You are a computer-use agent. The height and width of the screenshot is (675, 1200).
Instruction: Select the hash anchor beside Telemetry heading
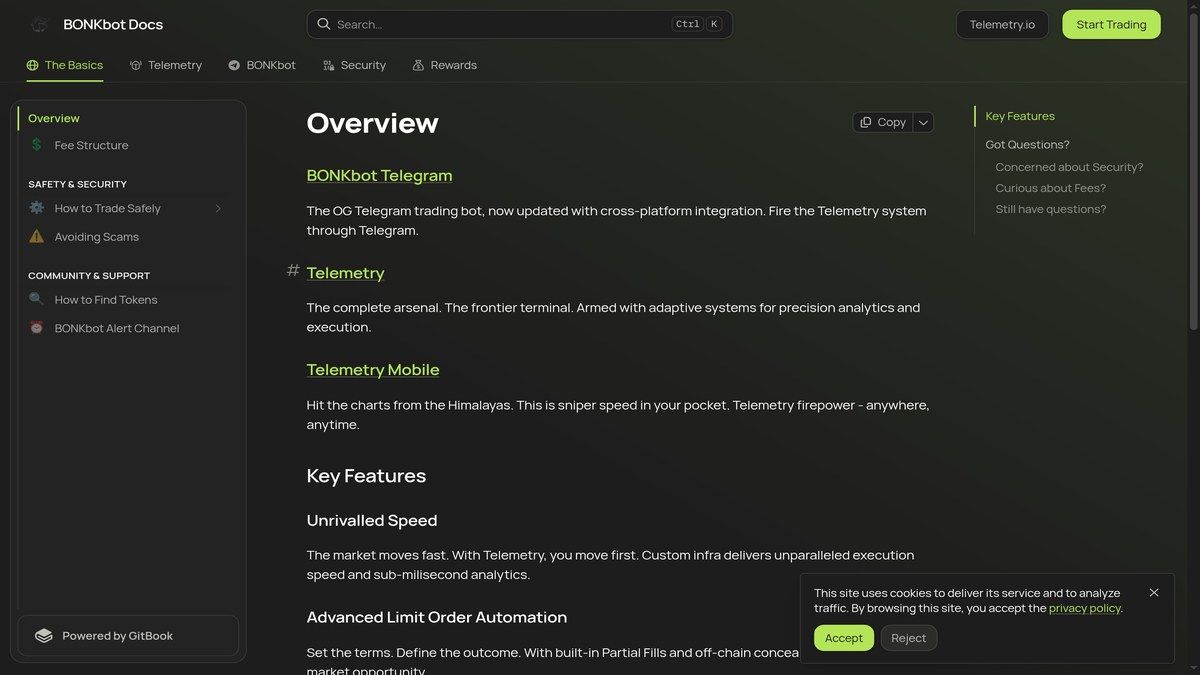pyautogui.click(x=290, y=271)
